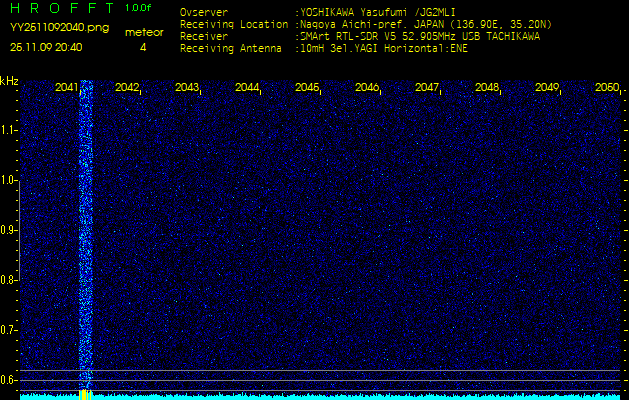Select the 2045 time tick label
The width and height of the screenshot is (629, 400).
(307, 88)
